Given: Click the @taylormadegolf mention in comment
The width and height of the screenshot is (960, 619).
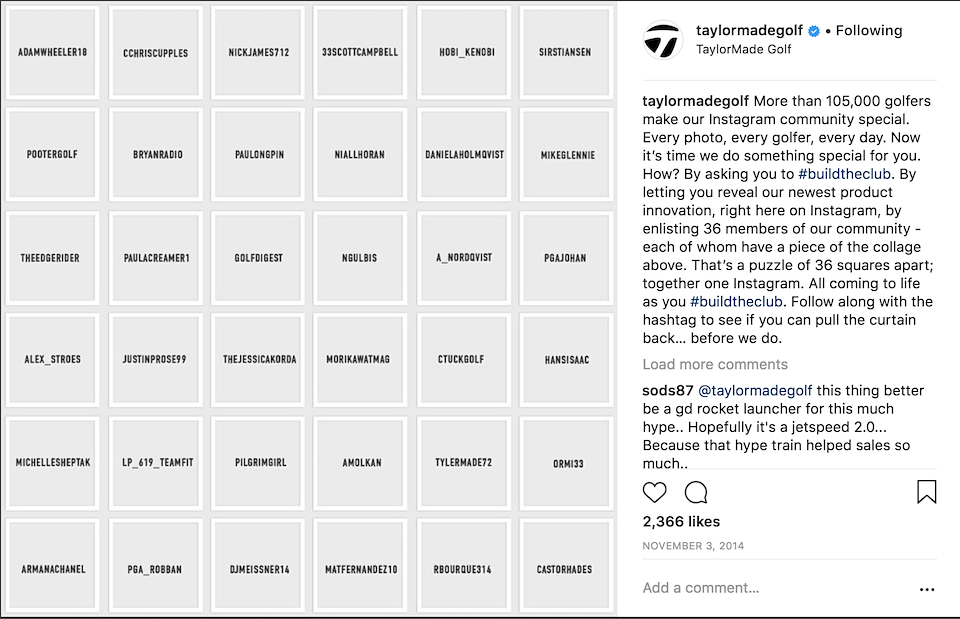Looking at the screenshot, I should click(755, 391).
